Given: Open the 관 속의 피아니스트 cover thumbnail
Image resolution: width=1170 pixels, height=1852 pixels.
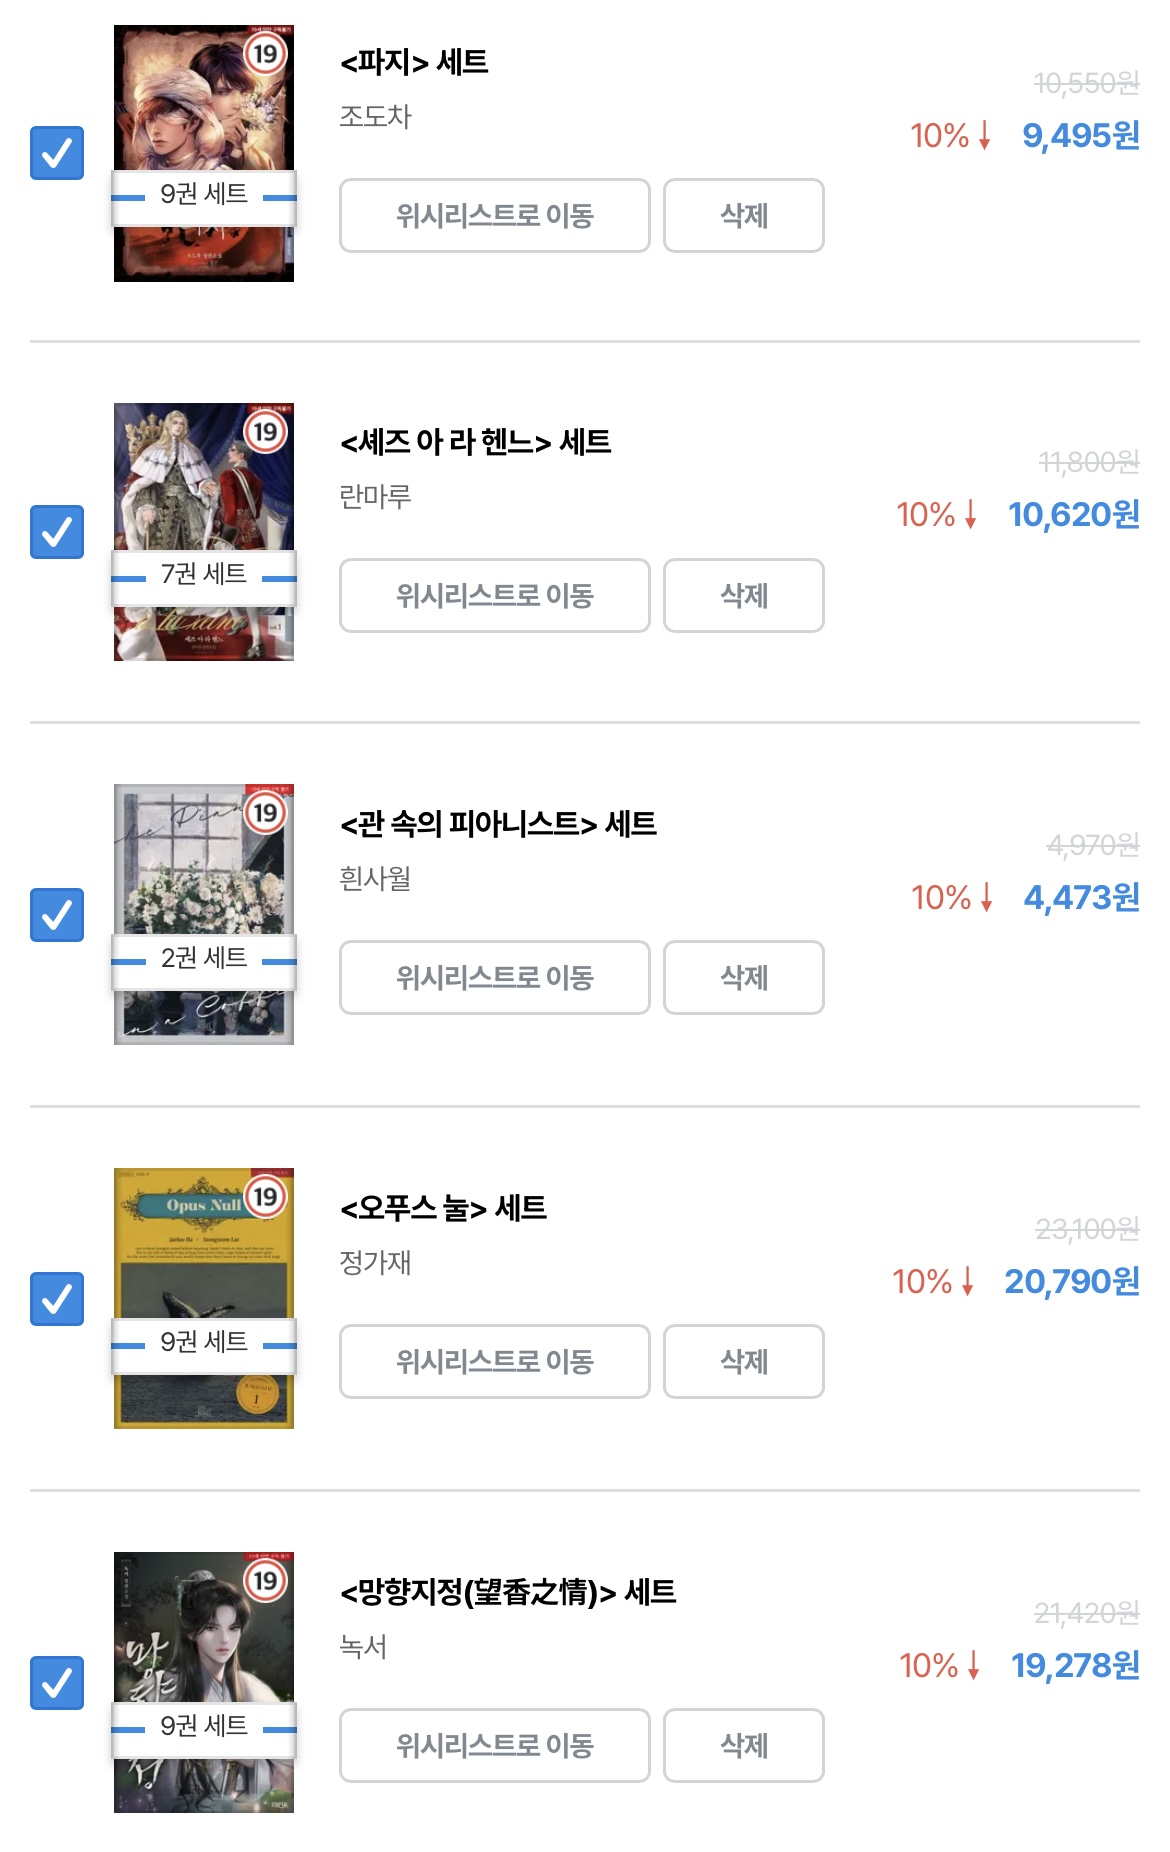Looking at the screenshot, I should click(x=204, y=915).
